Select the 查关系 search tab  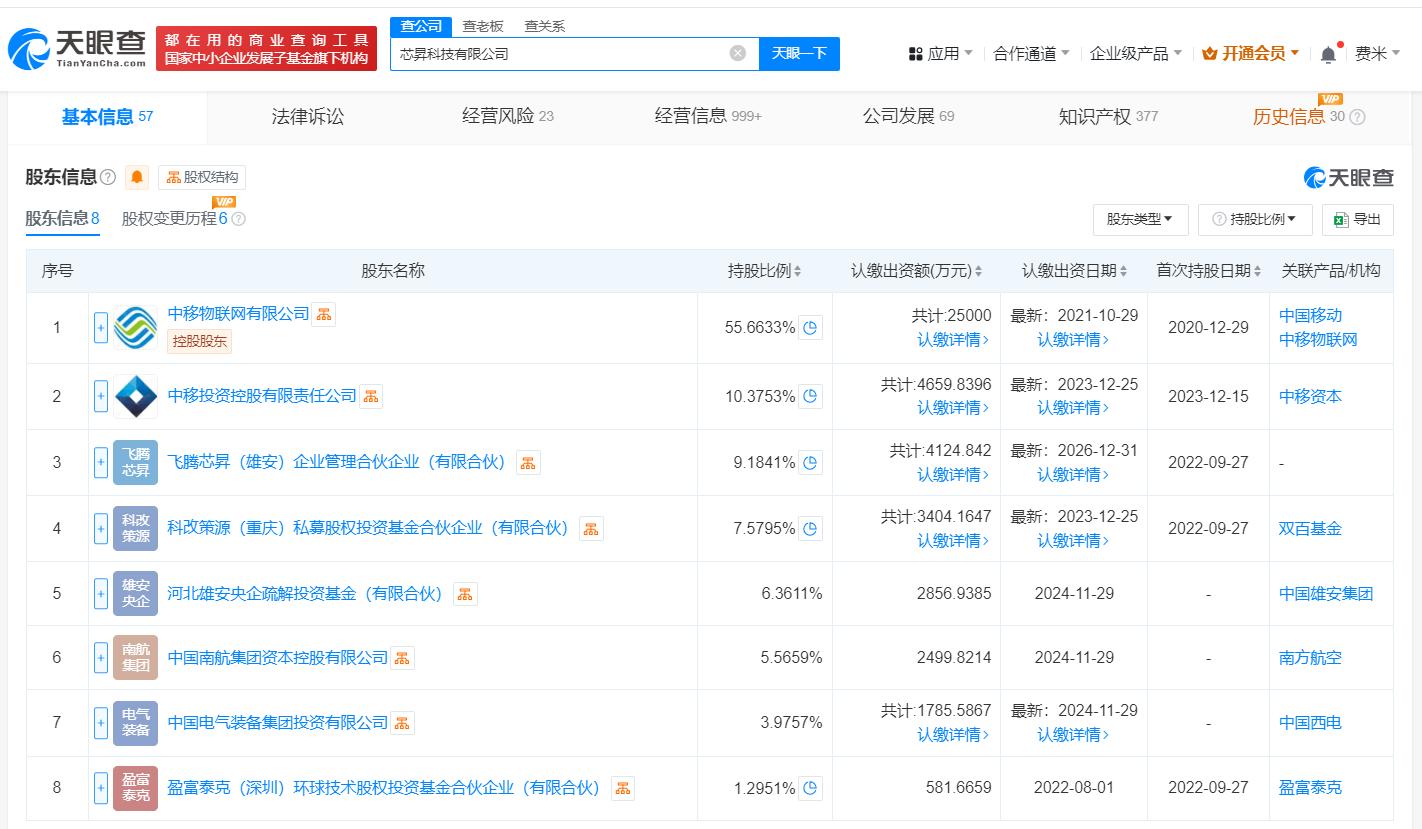pos(544,26)
